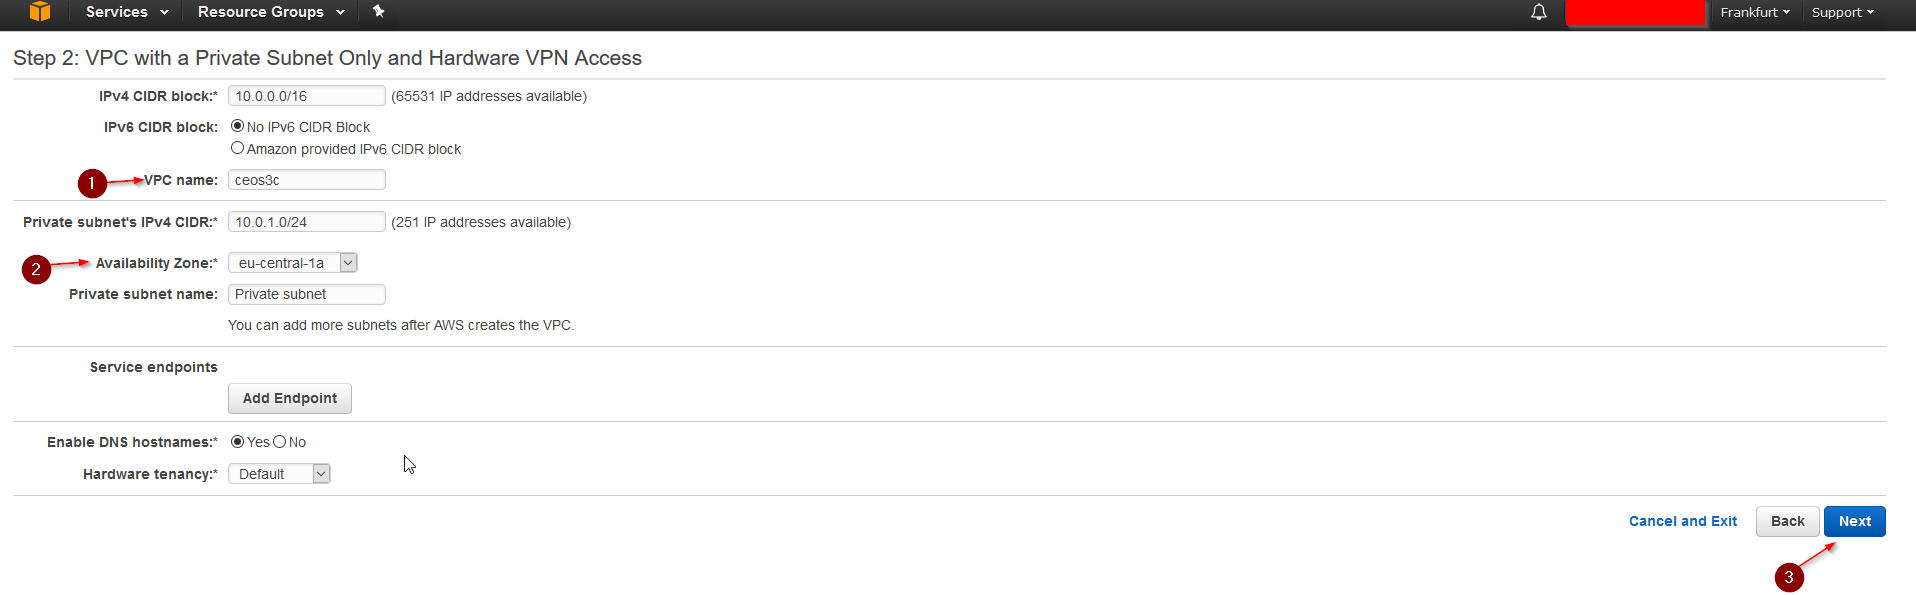The height and width of the screenshot is (595, 1916).
Task: Click the red annotation marker 1
Action: (x=92, y=183)
